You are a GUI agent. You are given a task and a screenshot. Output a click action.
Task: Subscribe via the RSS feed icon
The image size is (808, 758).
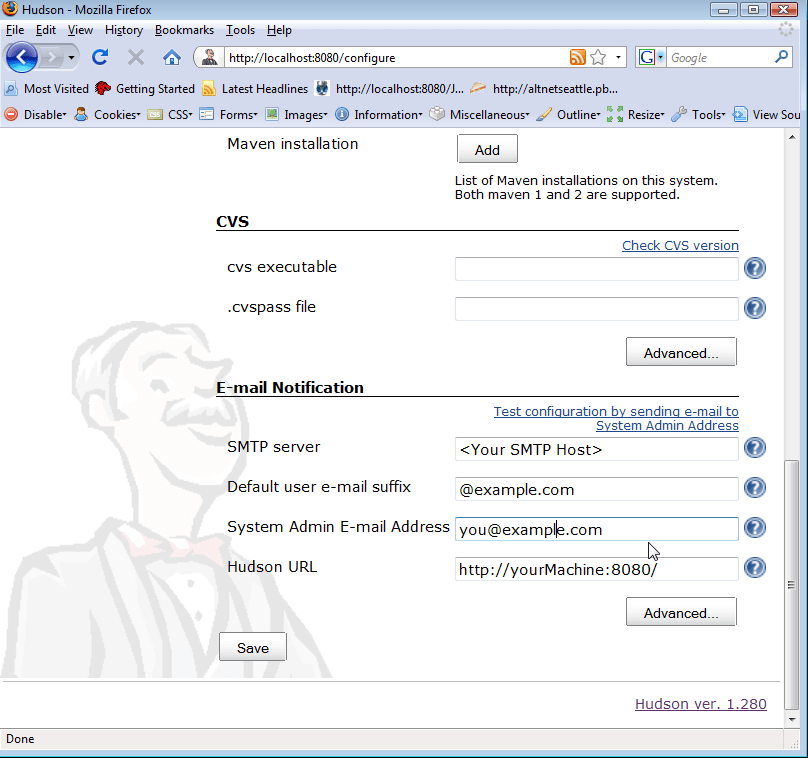578,57
